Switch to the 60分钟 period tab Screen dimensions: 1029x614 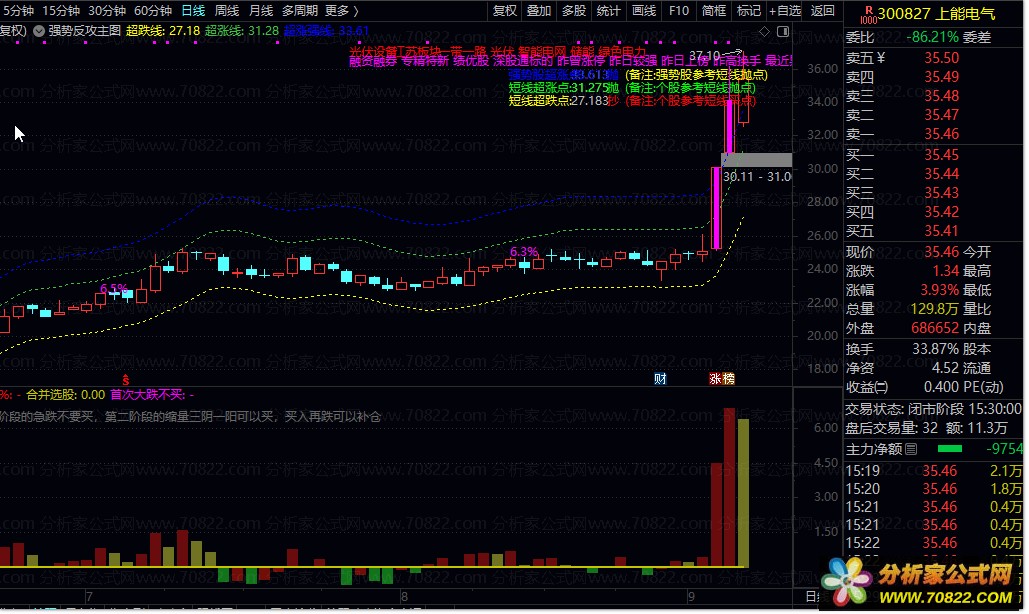coord(153,10)
